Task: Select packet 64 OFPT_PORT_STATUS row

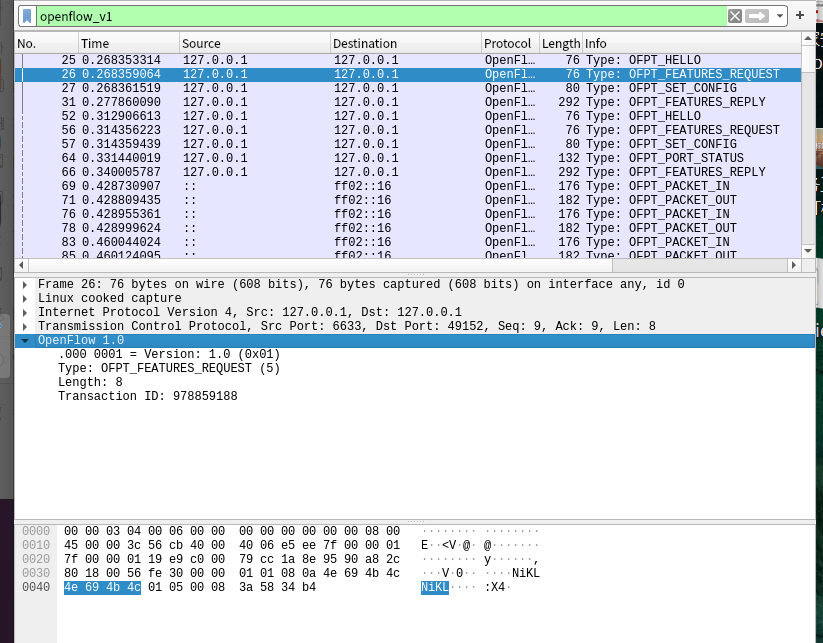Action: tap(408, 158)
